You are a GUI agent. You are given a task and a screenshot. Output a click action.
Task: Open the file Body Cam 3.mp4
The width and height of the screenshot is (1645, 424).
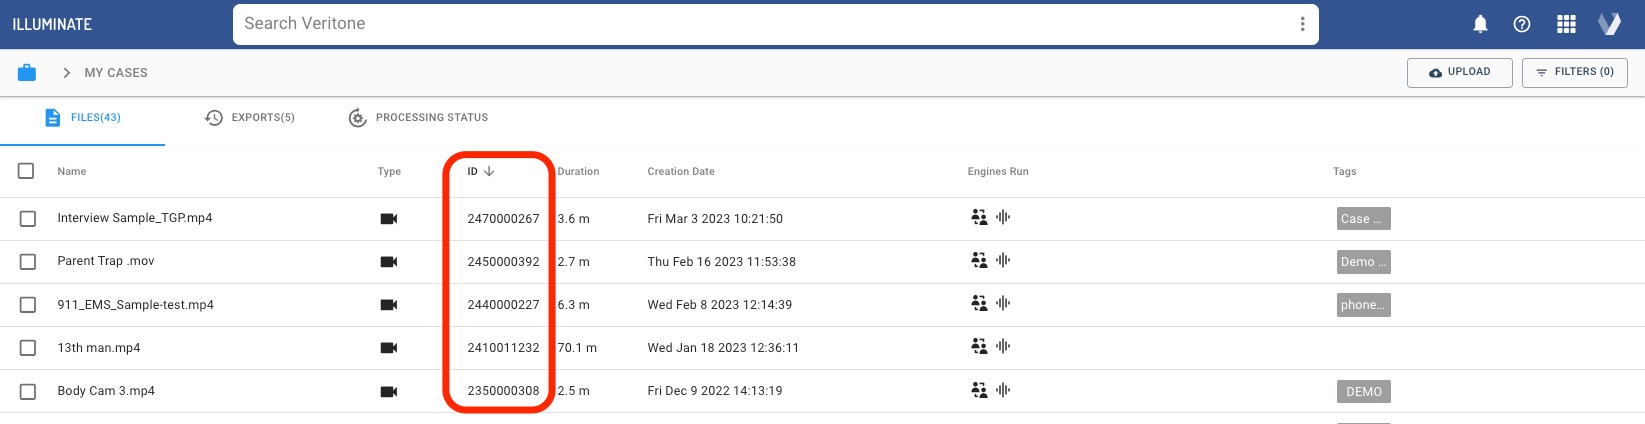pyautogui.click(x=106, y=391)
